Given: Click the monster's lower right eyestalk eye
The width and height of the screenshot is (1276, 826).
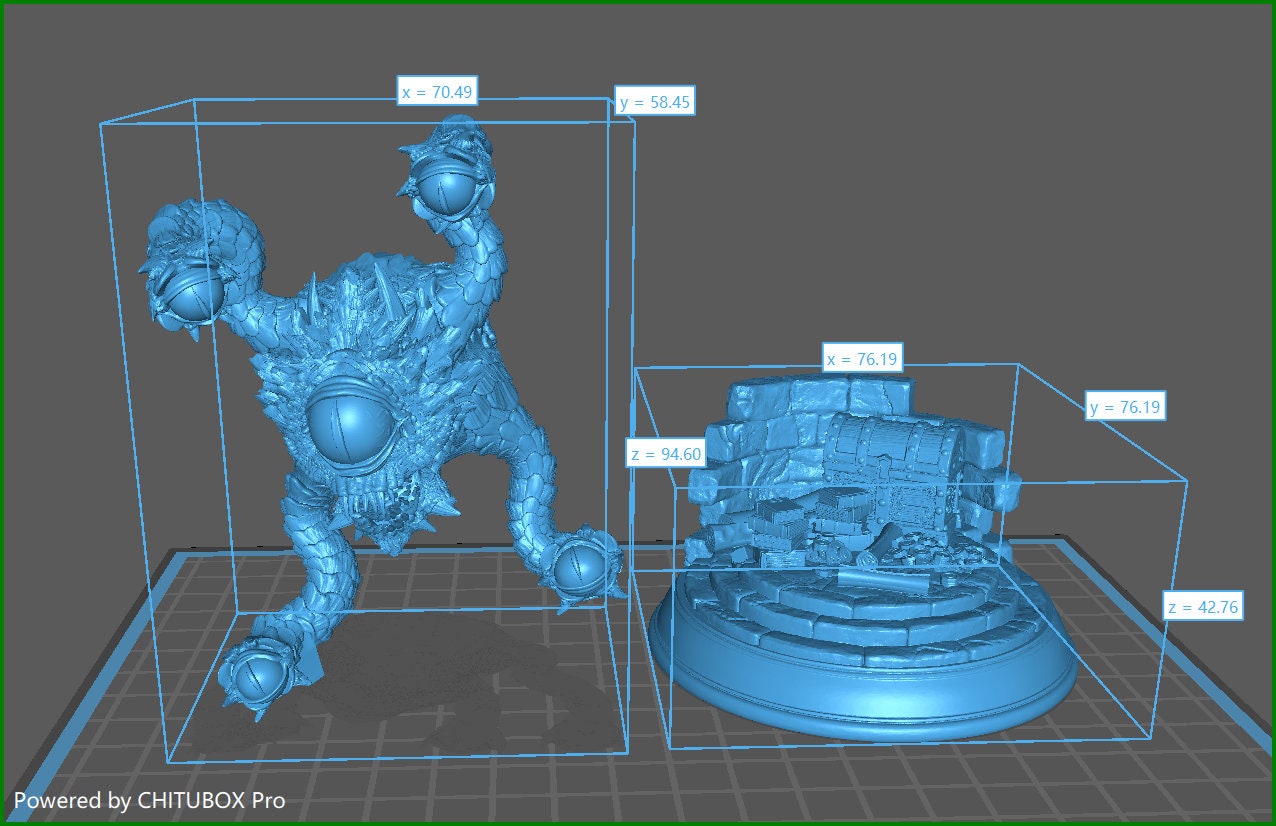Looking at the screenshot, I should pos(581,569).
